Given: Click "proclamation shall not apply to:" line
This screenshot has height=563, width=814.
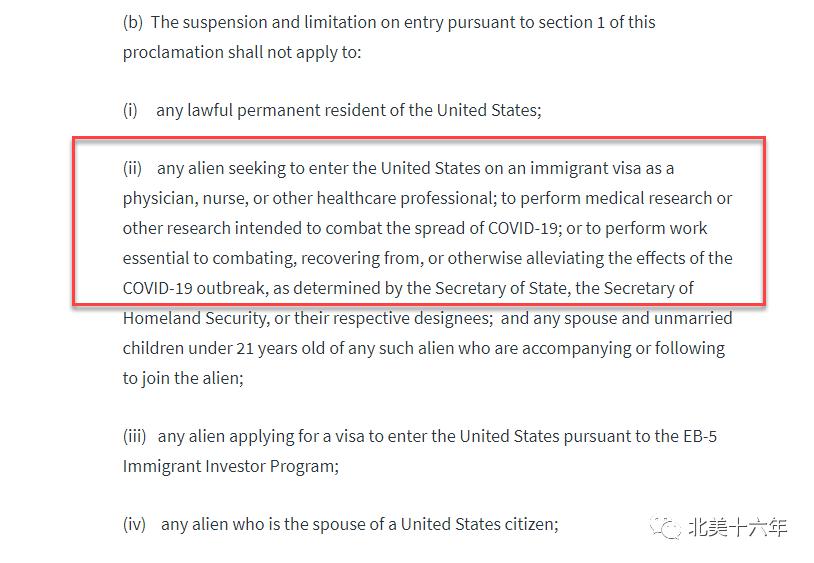Looking at the screenshot, I should coord(242,52).
